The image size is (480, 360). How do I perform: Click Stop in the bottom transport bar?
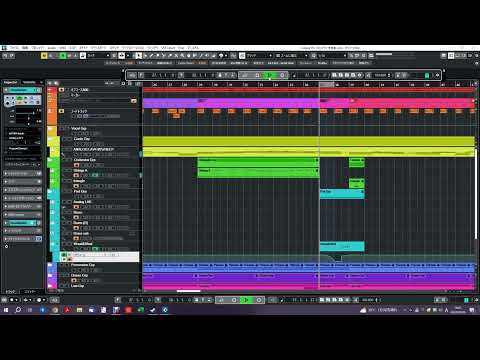pos(234,300)
